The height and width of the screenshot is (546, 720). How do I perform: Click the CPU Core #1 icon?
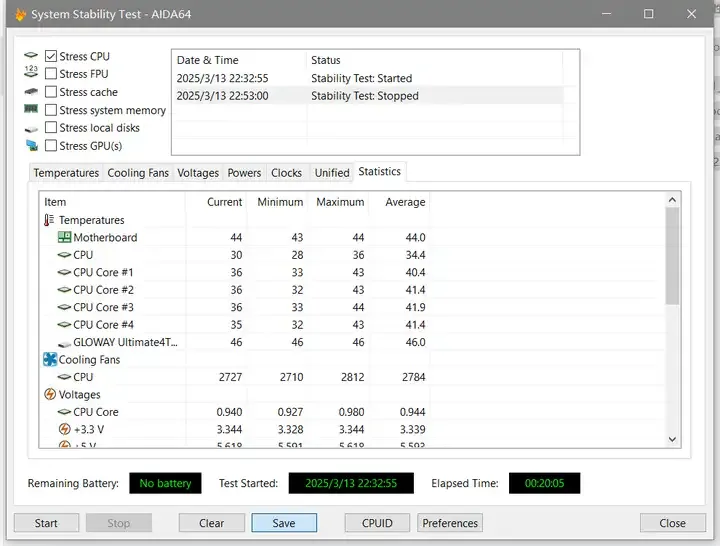(x=64, y=272)
